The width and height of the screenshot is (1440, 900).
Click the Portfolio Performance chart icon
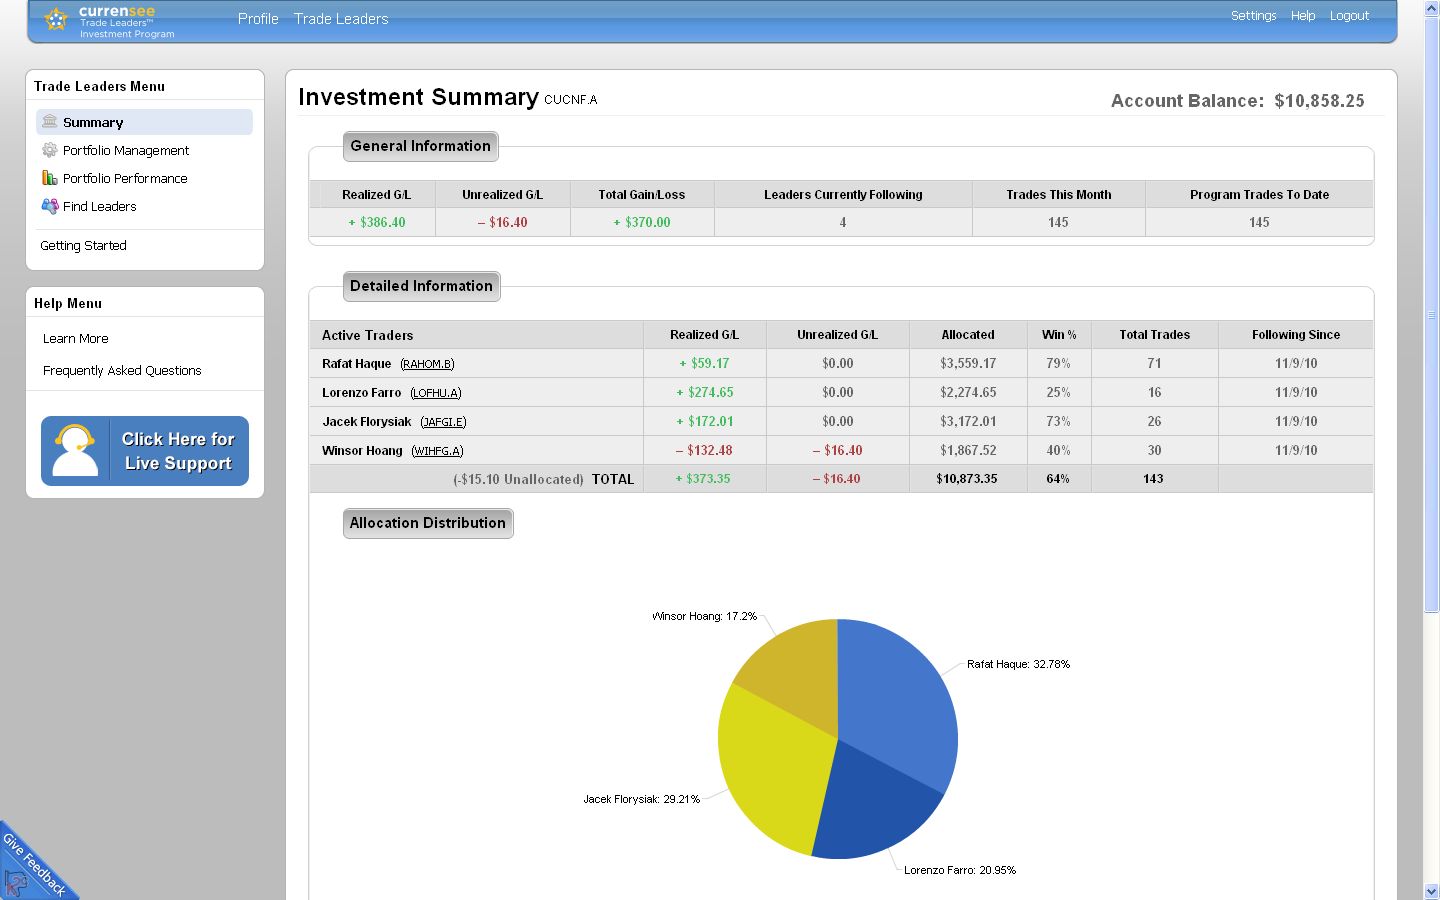(x=49, y=178)
